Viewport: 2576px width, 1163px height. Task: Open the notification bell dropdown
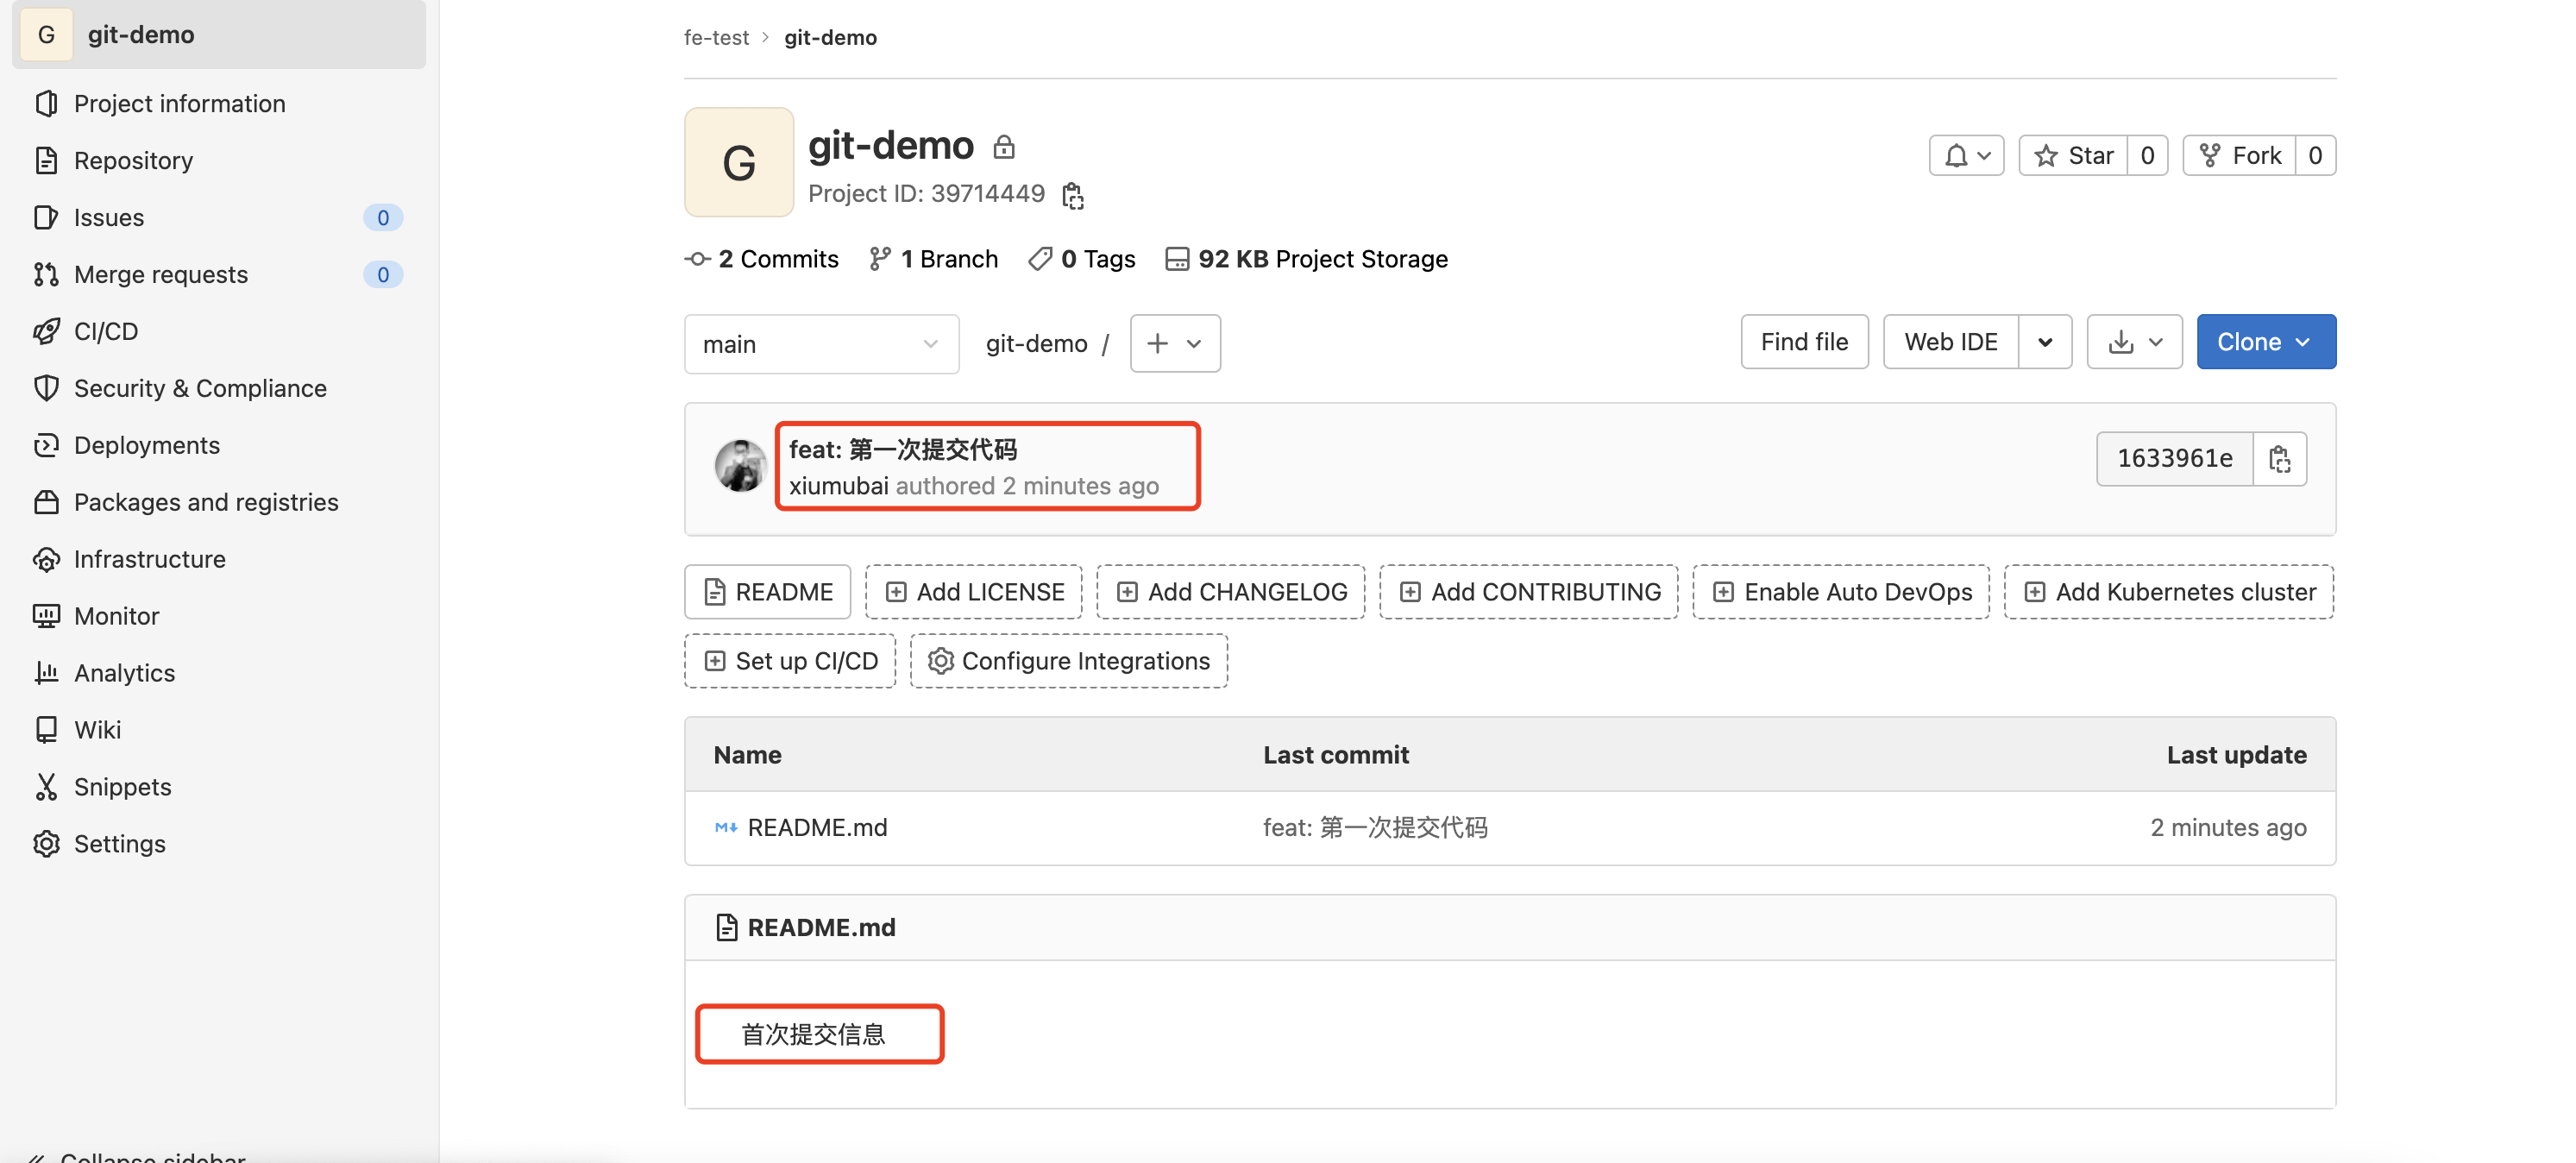point(1966,155)
